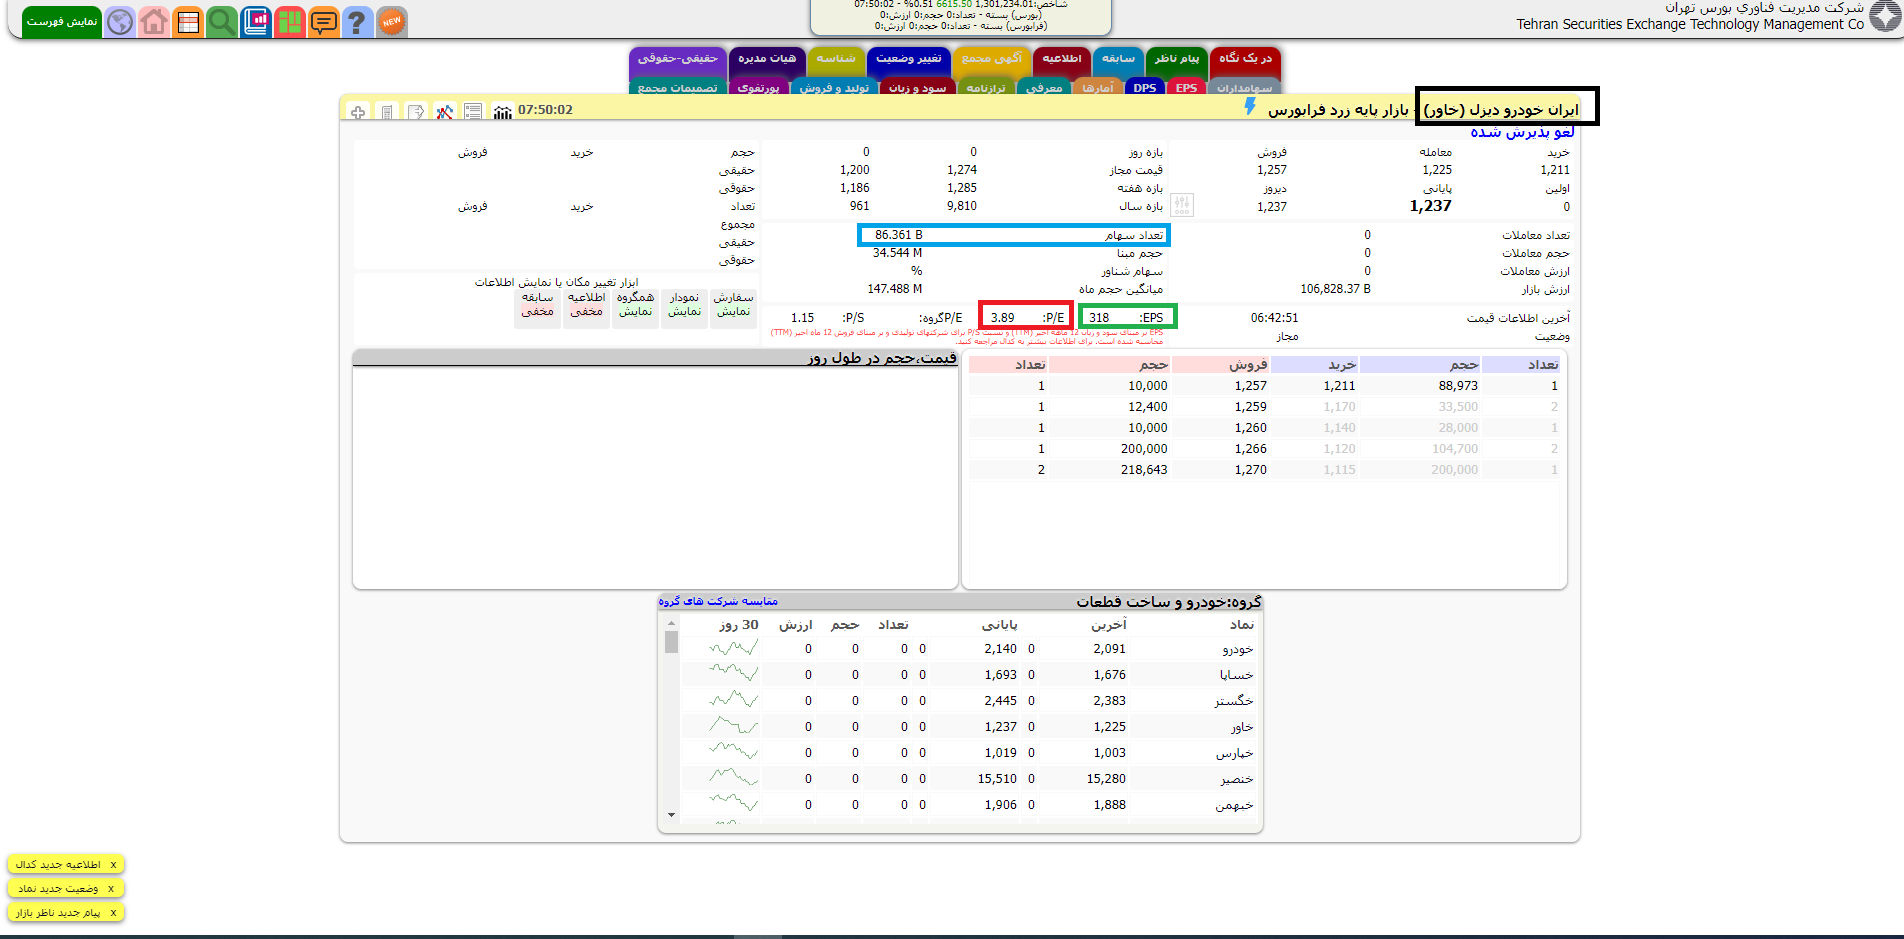Open the market table grid icon
Viewport: 1904px width, 939px height.
point(188,22)
